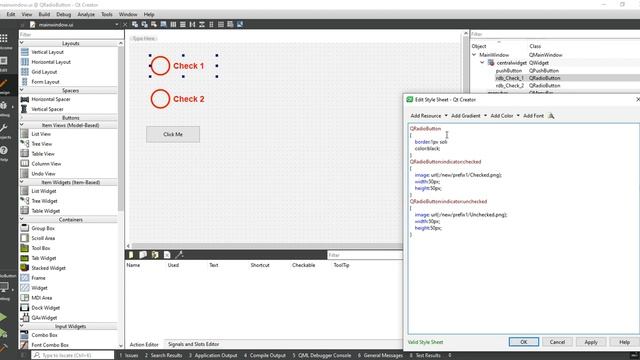The height and width of the screenshot is (360, 640).
Task: Activate Edit Widgets mode in toolbar
Action: pos(135,24)
